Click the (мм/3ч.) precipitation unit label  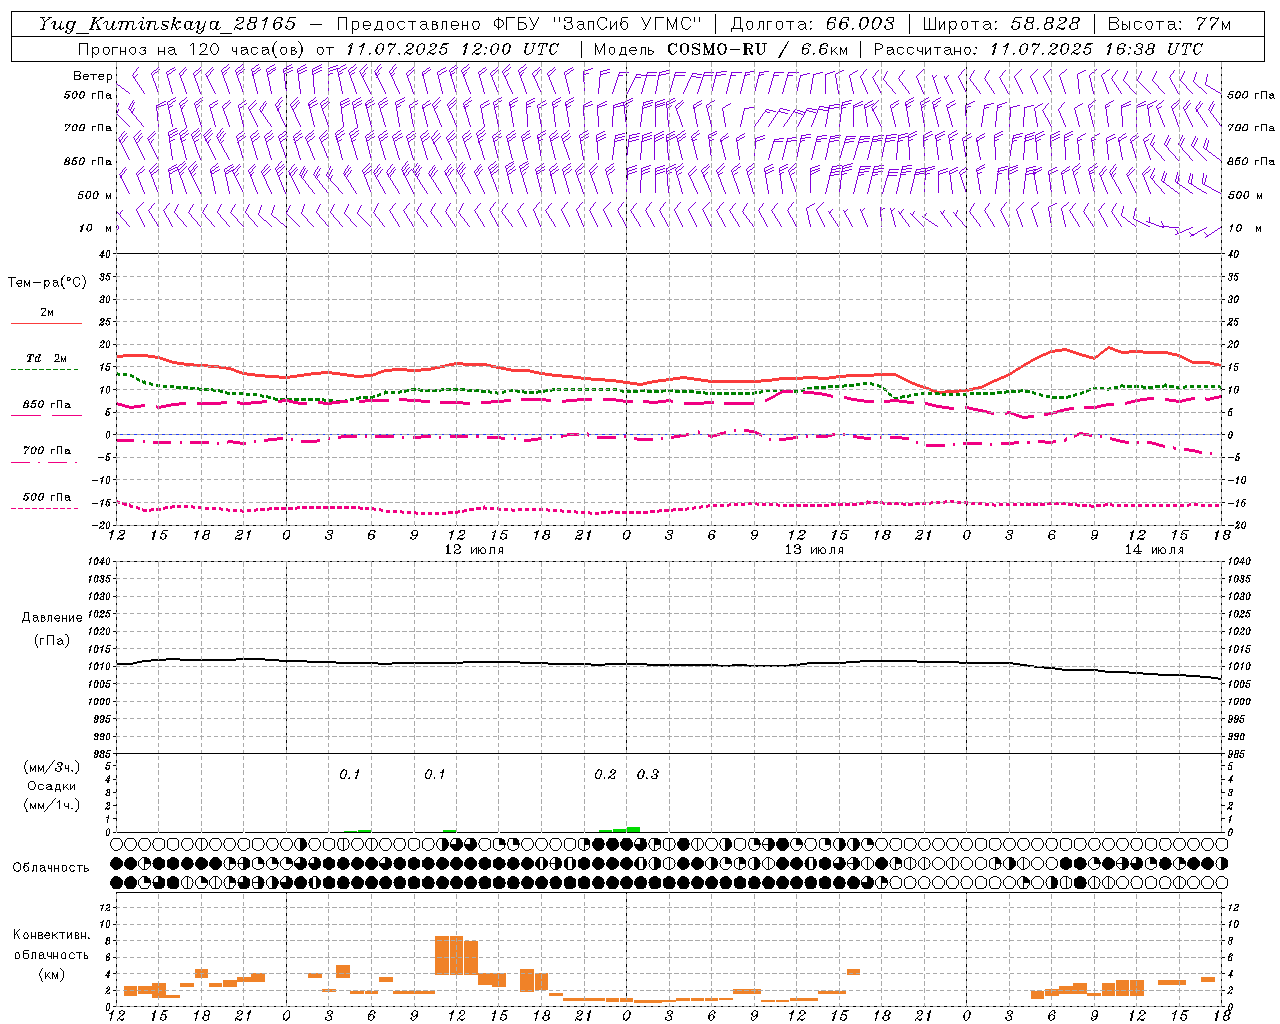coord(52,767)
